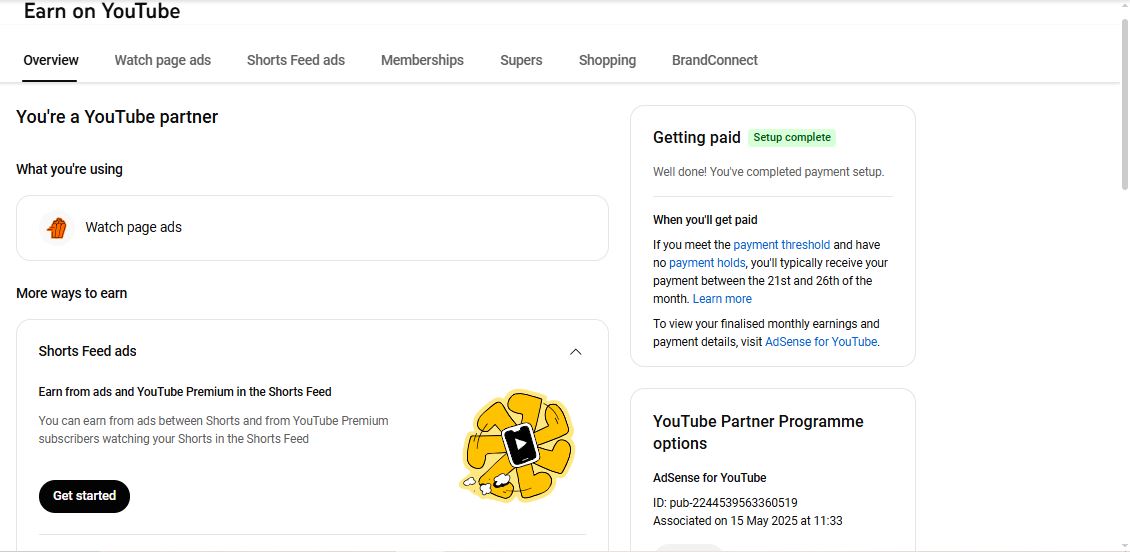The height and width of the screenshot is (552, 1130).
Task: Click the vertical page scrollbar thumb
Action: pyautogui.click(x=1124, y=104)
